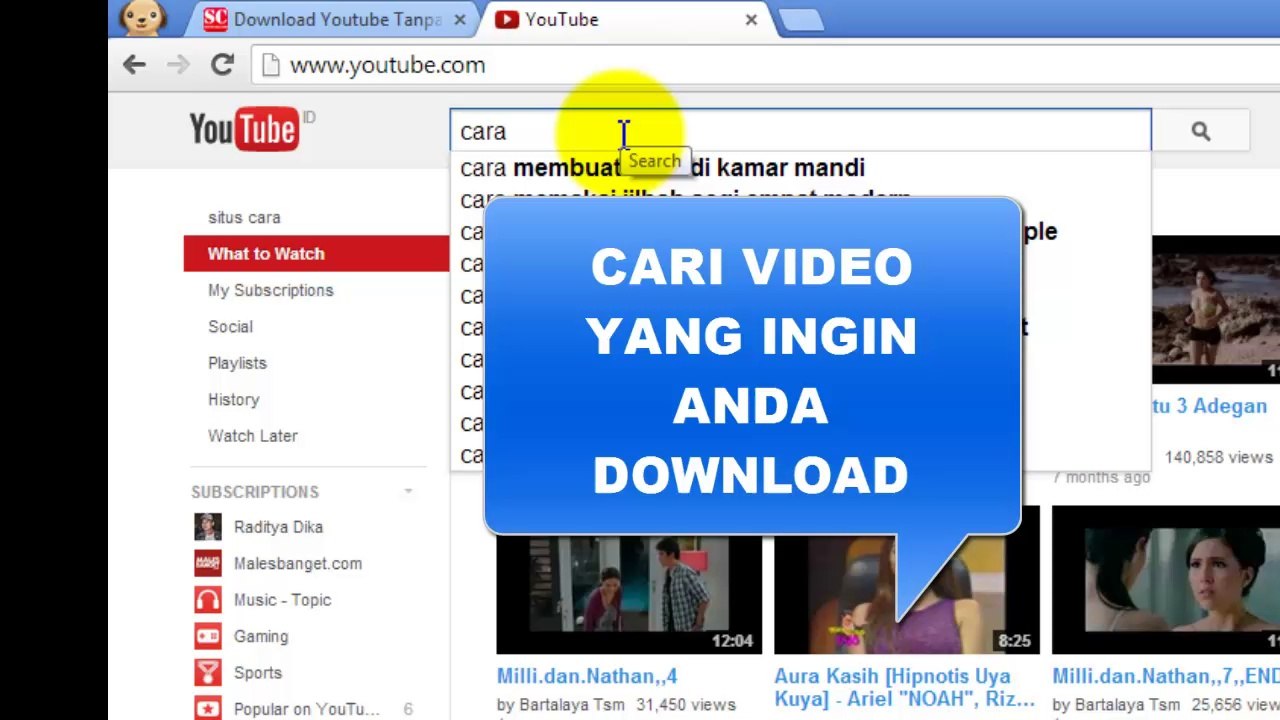Open a new tab with the new-tab button
Screen dimensions: 1280x720
[x=800, y=19]
